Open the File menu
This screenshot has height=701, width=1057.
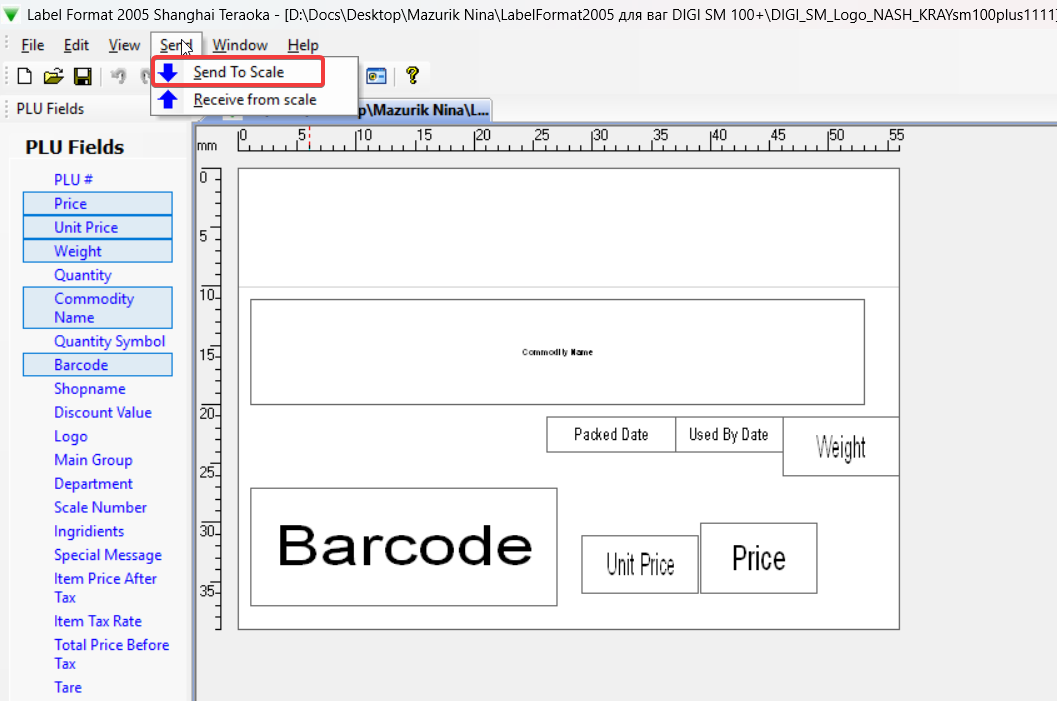(32, 45)
